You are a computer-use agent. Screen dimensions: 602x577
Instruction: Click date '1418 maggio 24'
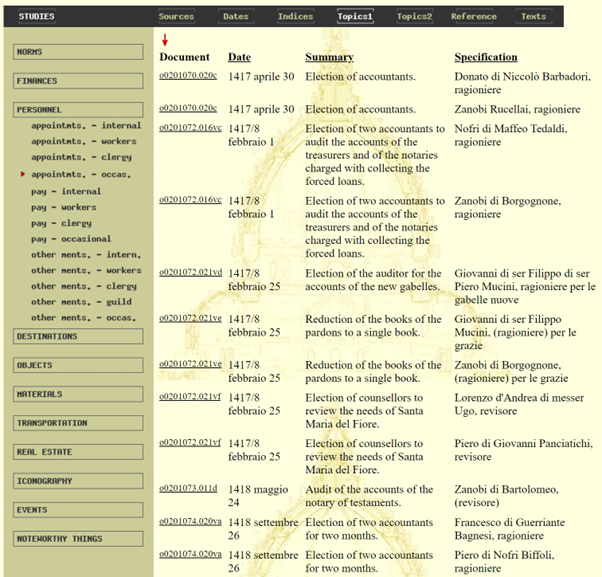tap(258, 496)
